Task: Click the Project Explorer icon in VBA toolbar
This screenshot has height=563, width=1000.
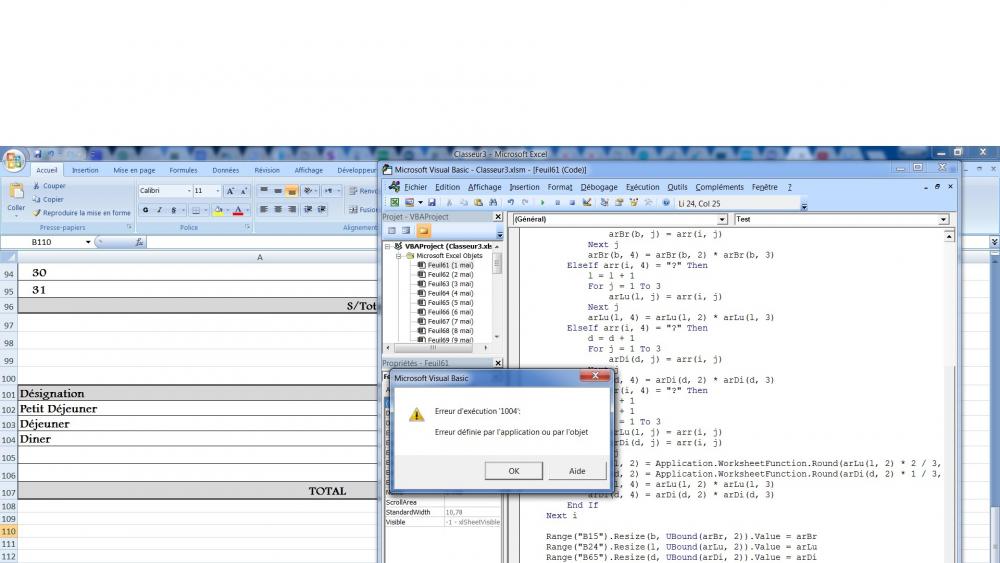Action: coord(604,203)
